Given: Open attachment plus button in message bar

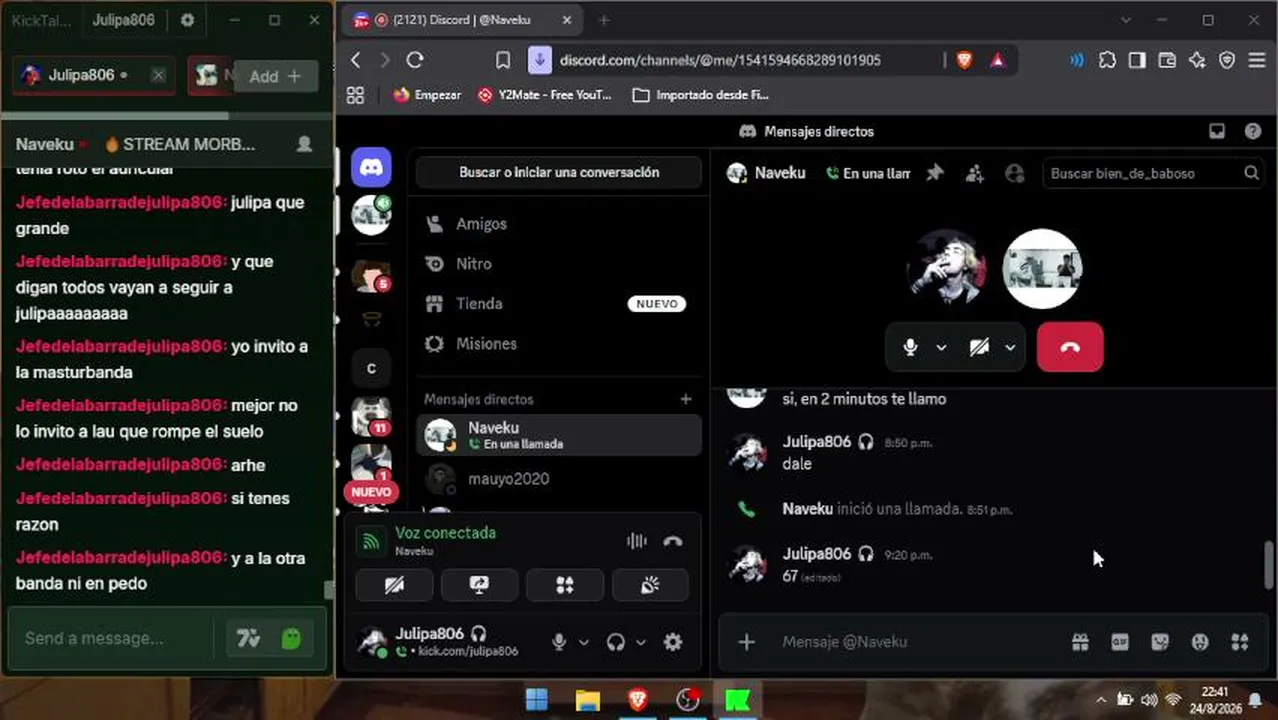Looking at the screenshot, I should (746, 642).
